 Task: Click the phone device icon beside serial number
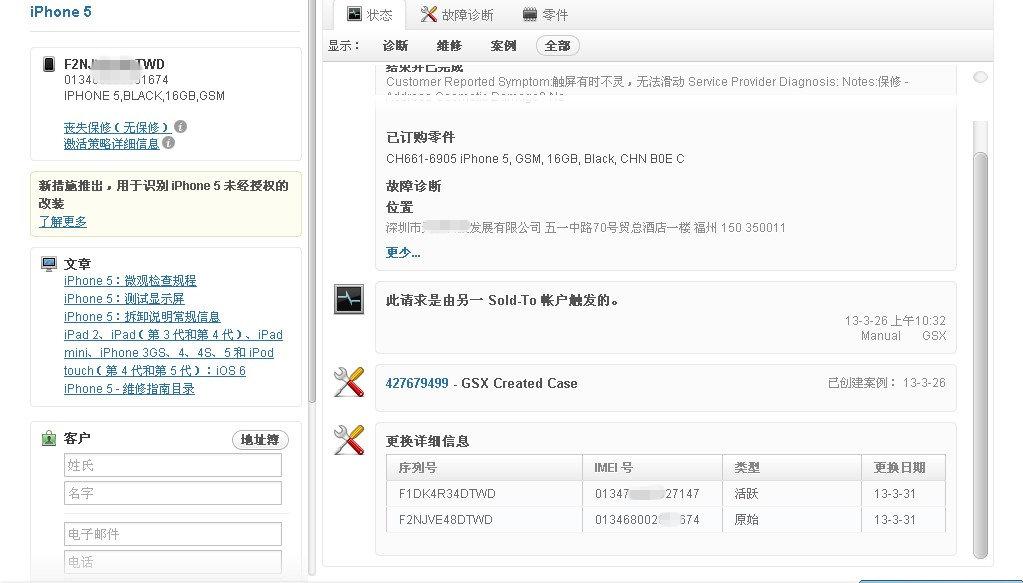coord(48,64)
